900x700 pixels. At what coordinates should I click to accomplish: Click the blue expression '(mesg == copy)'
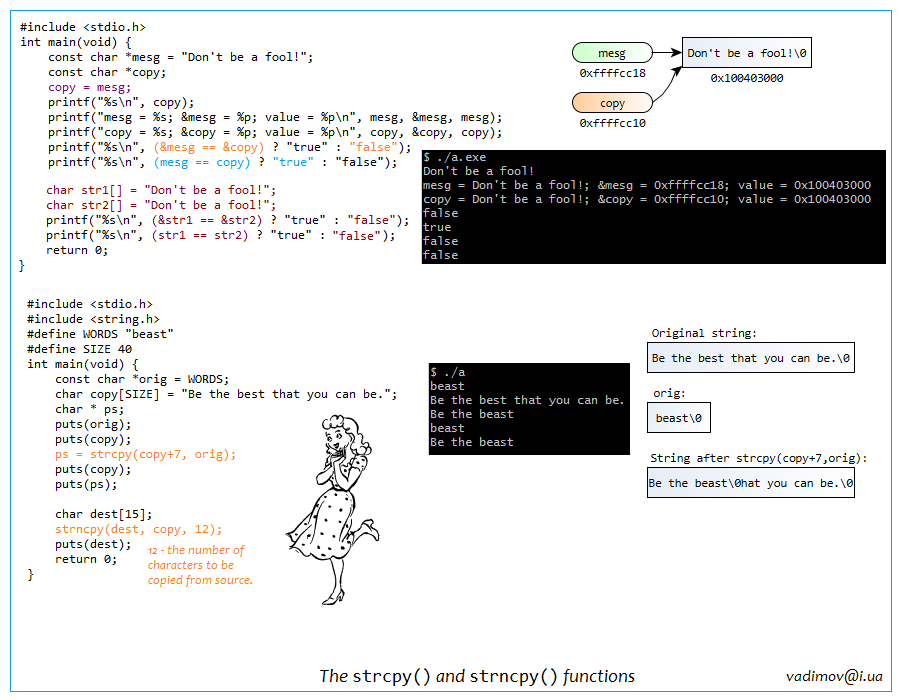click(x=202, y=162)
